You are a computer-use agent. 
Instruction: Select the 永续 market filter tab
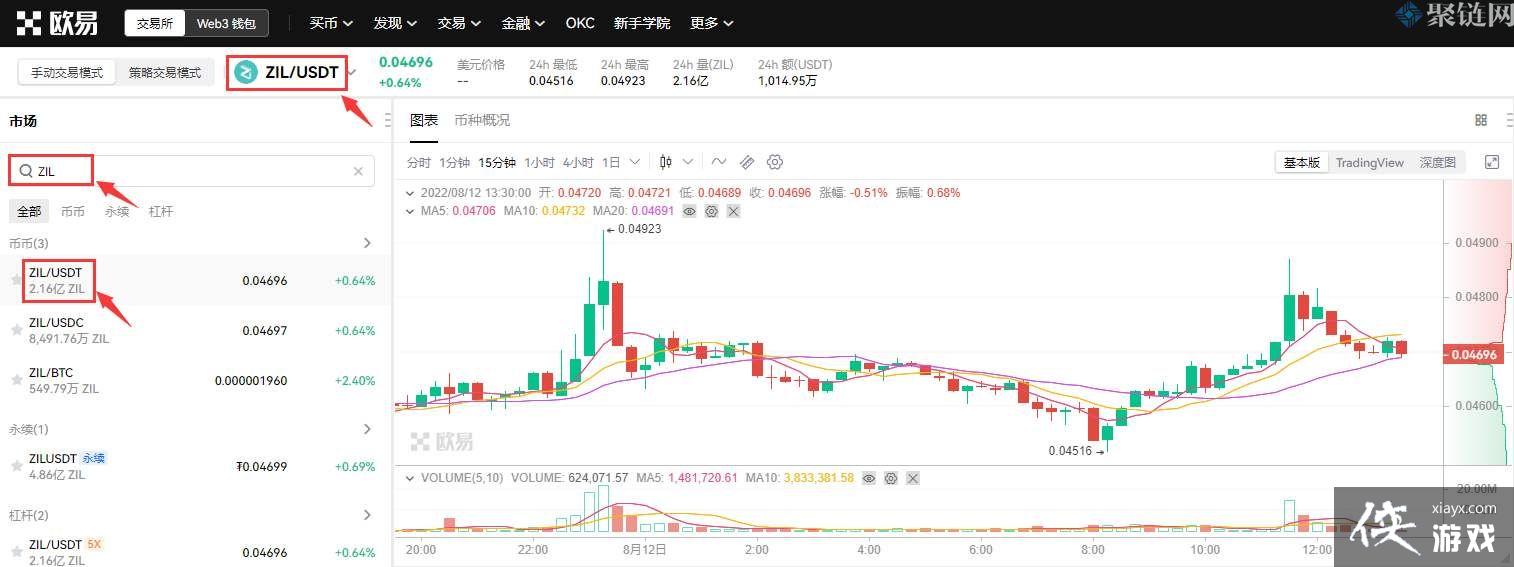(117, 211)
